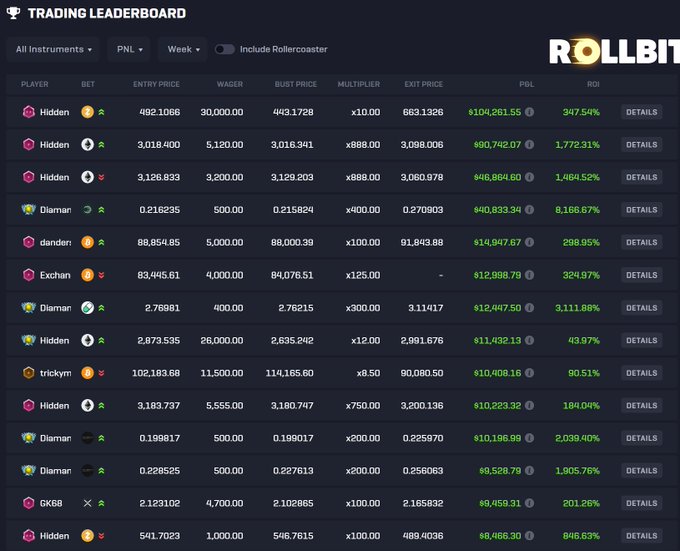Click Details for the $9,528.79 row
The width and height of the screenshot is (680, 551).
[x=641, y=471]
